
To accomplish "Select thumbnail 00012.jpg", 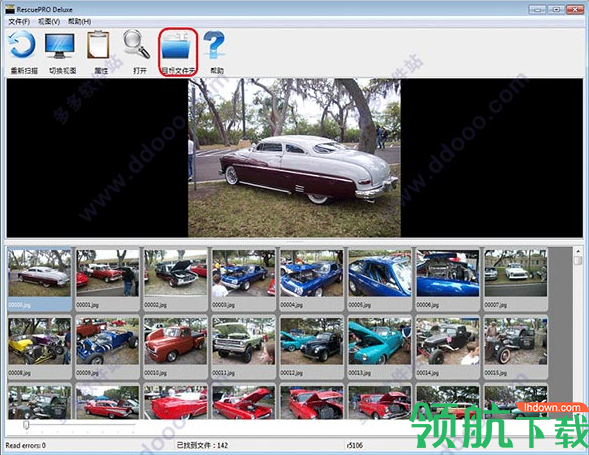I will coord(311,347).
